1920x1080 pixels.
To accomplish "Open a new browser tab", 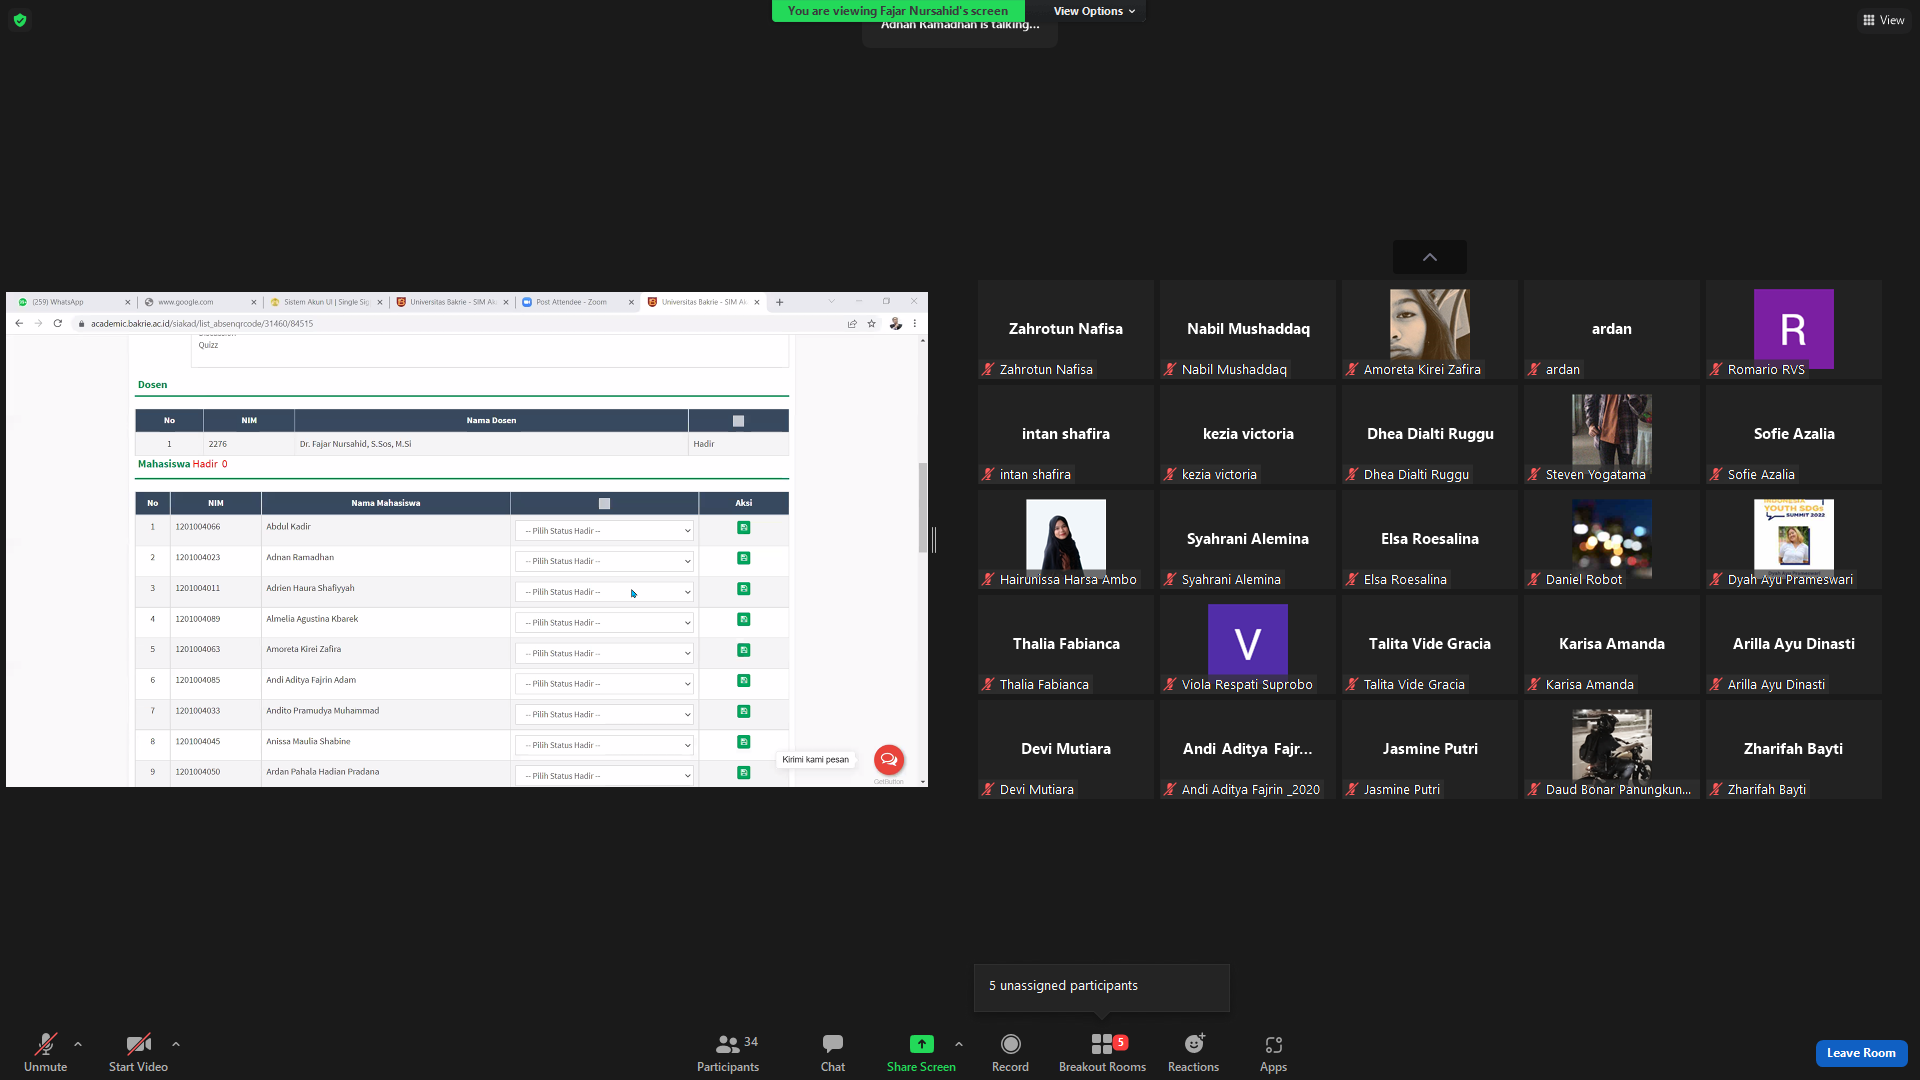I will point(780,302).
